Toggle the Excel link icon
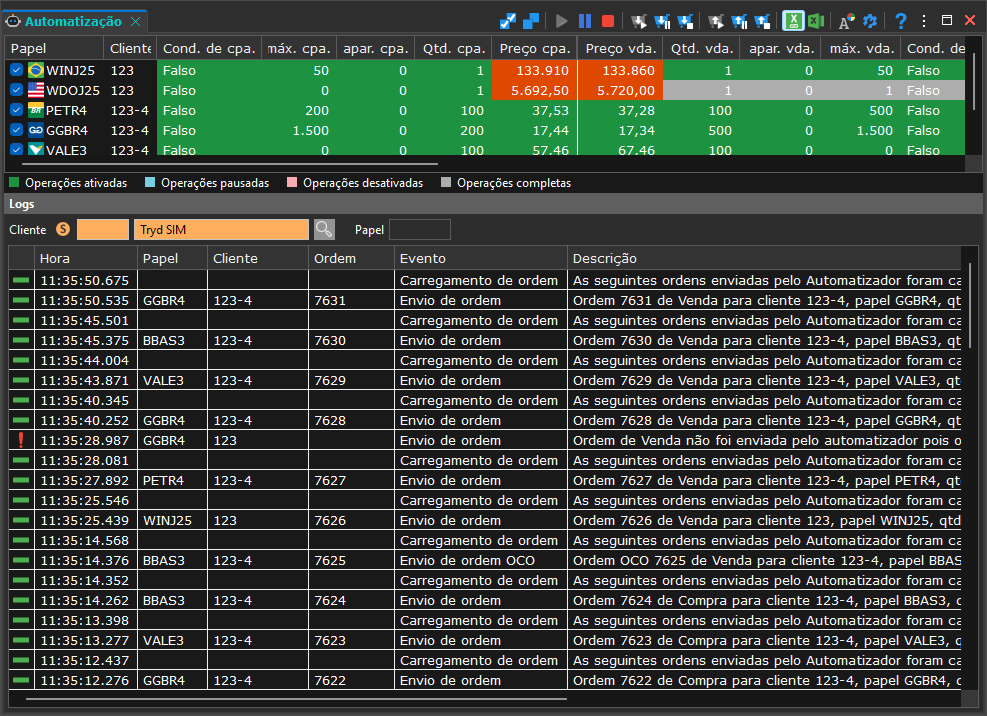 [794, 21]
